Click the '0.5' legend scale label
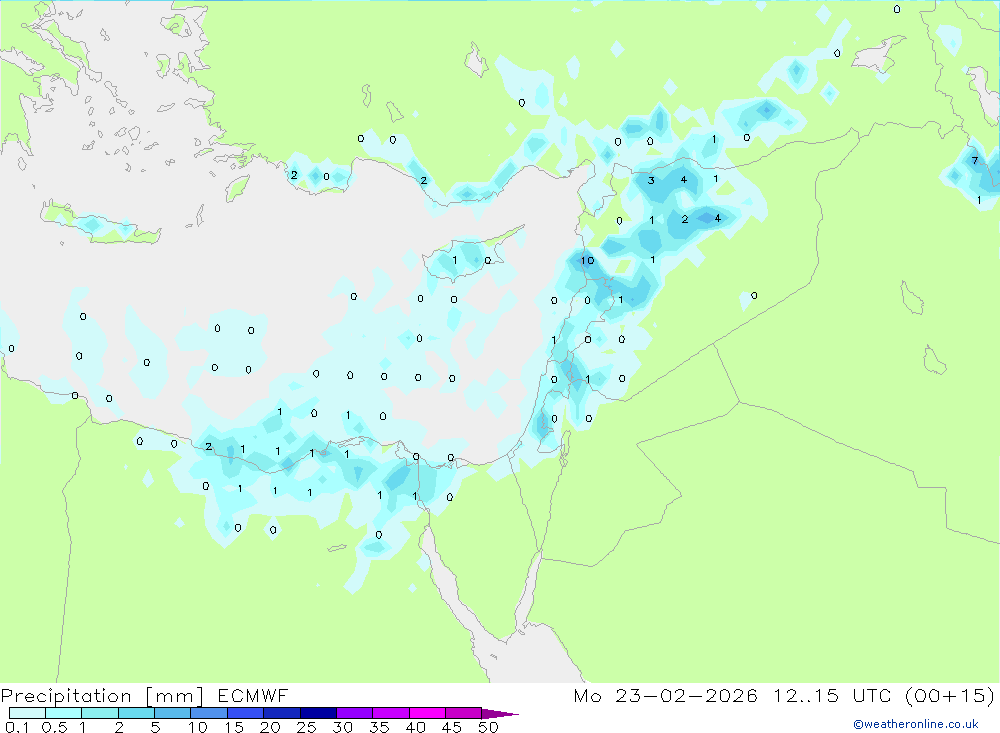1000x733 pixels. click(x=54, y=727)
